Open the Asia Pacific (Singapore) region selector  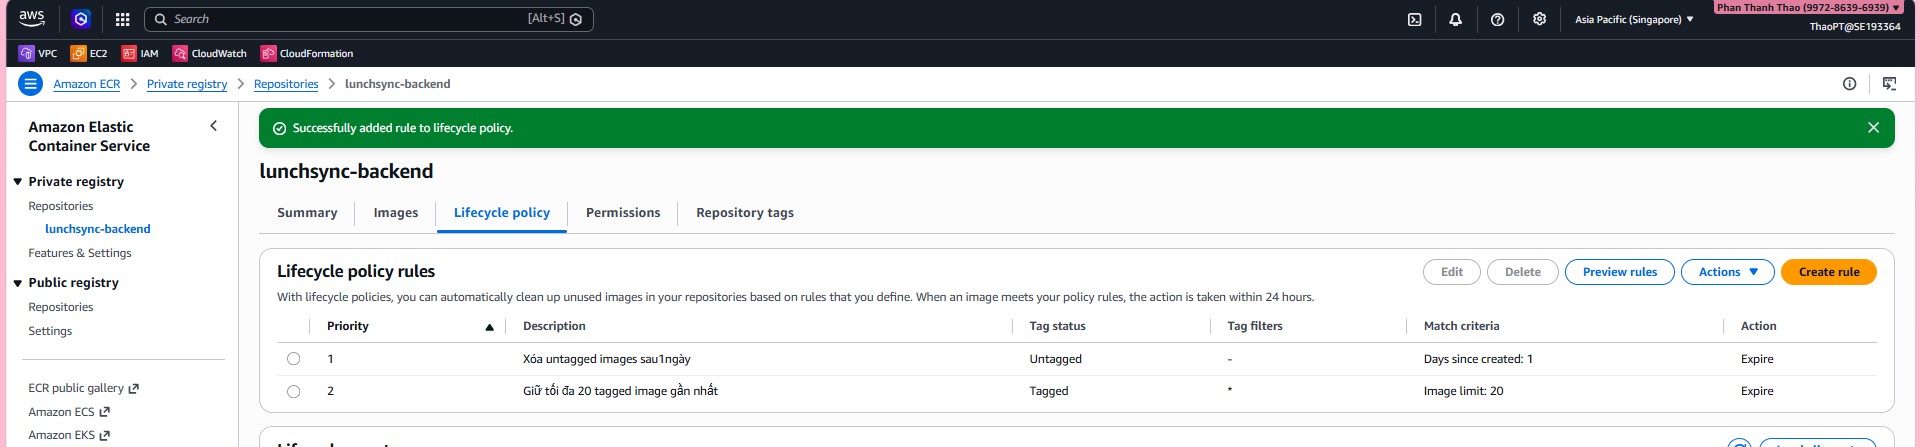[x=1633, y=19]
